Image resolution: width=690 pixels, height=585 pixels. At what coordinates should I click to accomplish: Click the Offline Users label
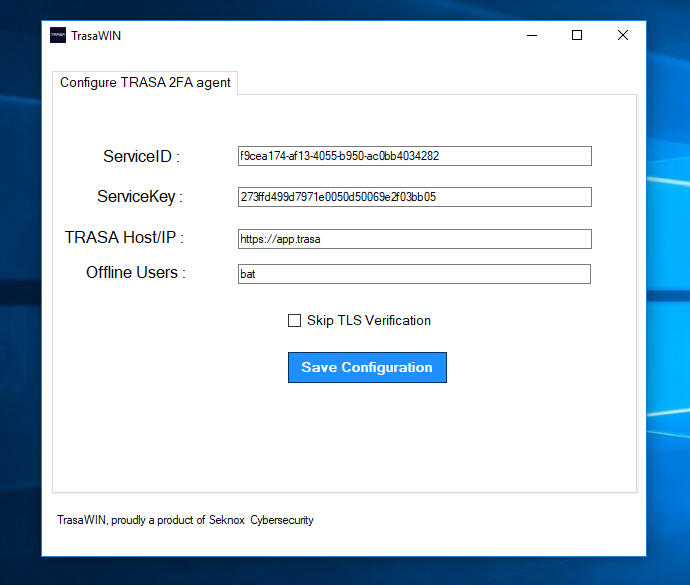coord(136,272)
